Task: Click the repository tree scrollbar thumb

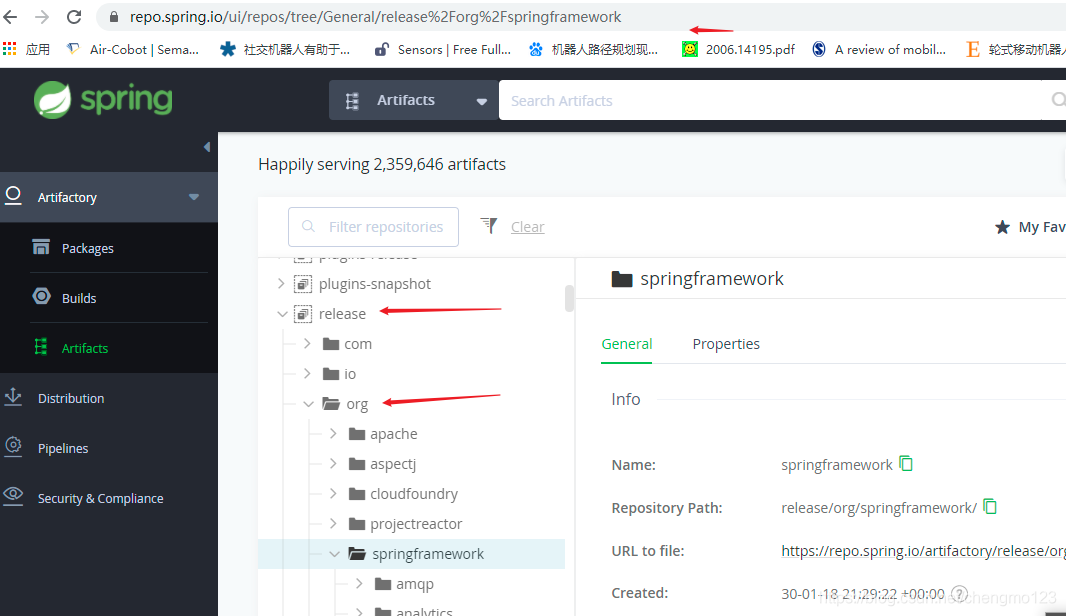Action: pyautogui.click(x=570, y=298)
